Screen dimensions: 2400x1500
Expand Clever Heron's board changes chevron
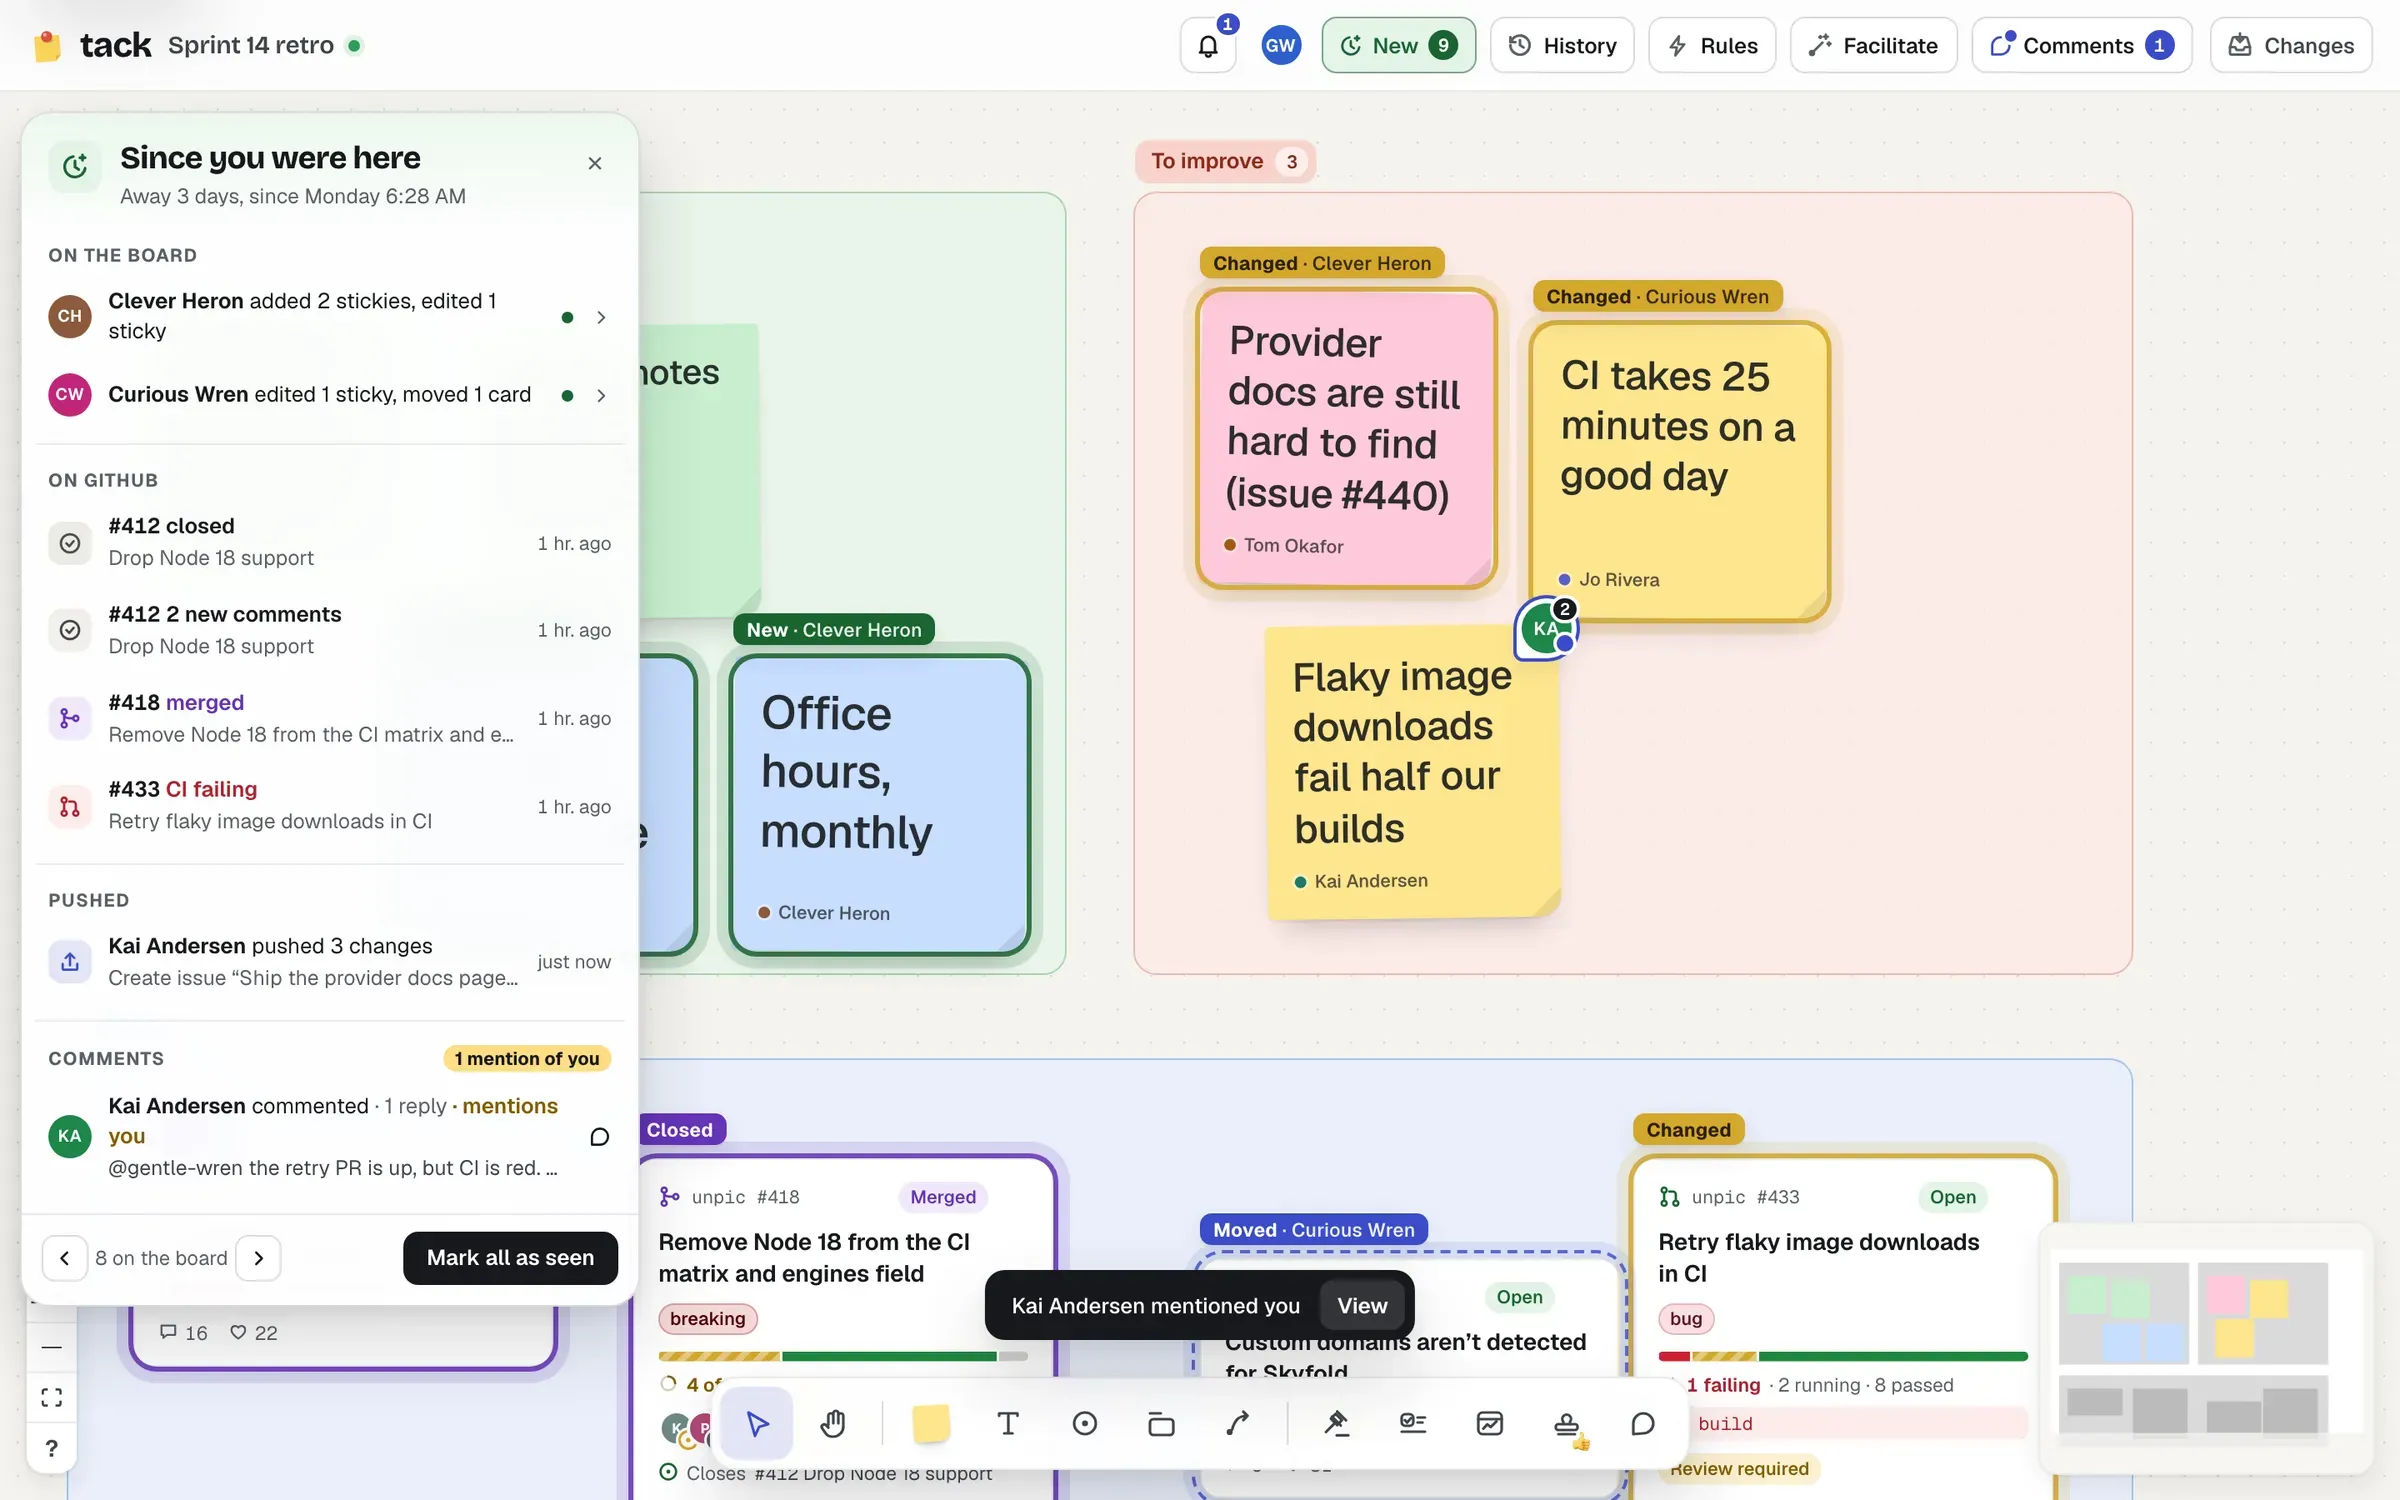click(x=601, y=317)
